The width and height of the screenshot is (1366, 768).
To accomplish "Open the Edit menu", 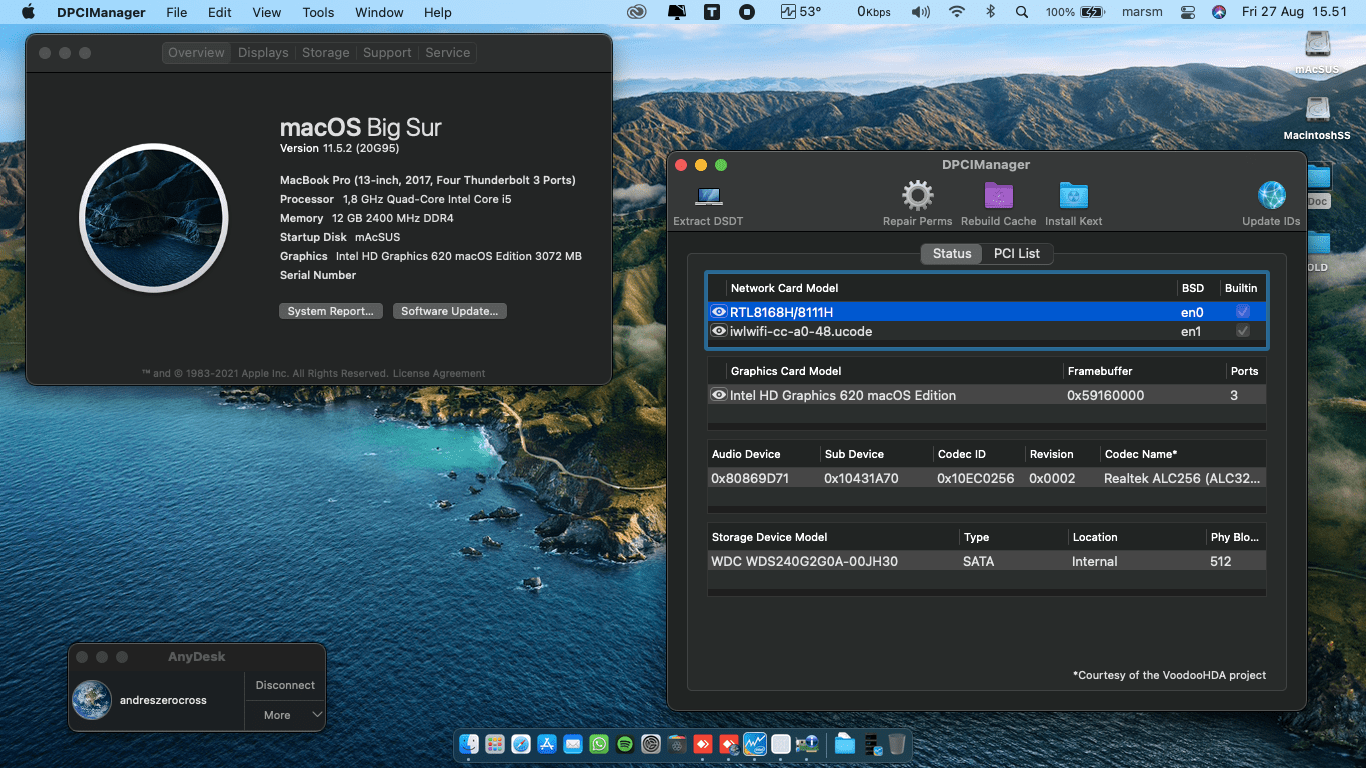I will pos(220,12).
